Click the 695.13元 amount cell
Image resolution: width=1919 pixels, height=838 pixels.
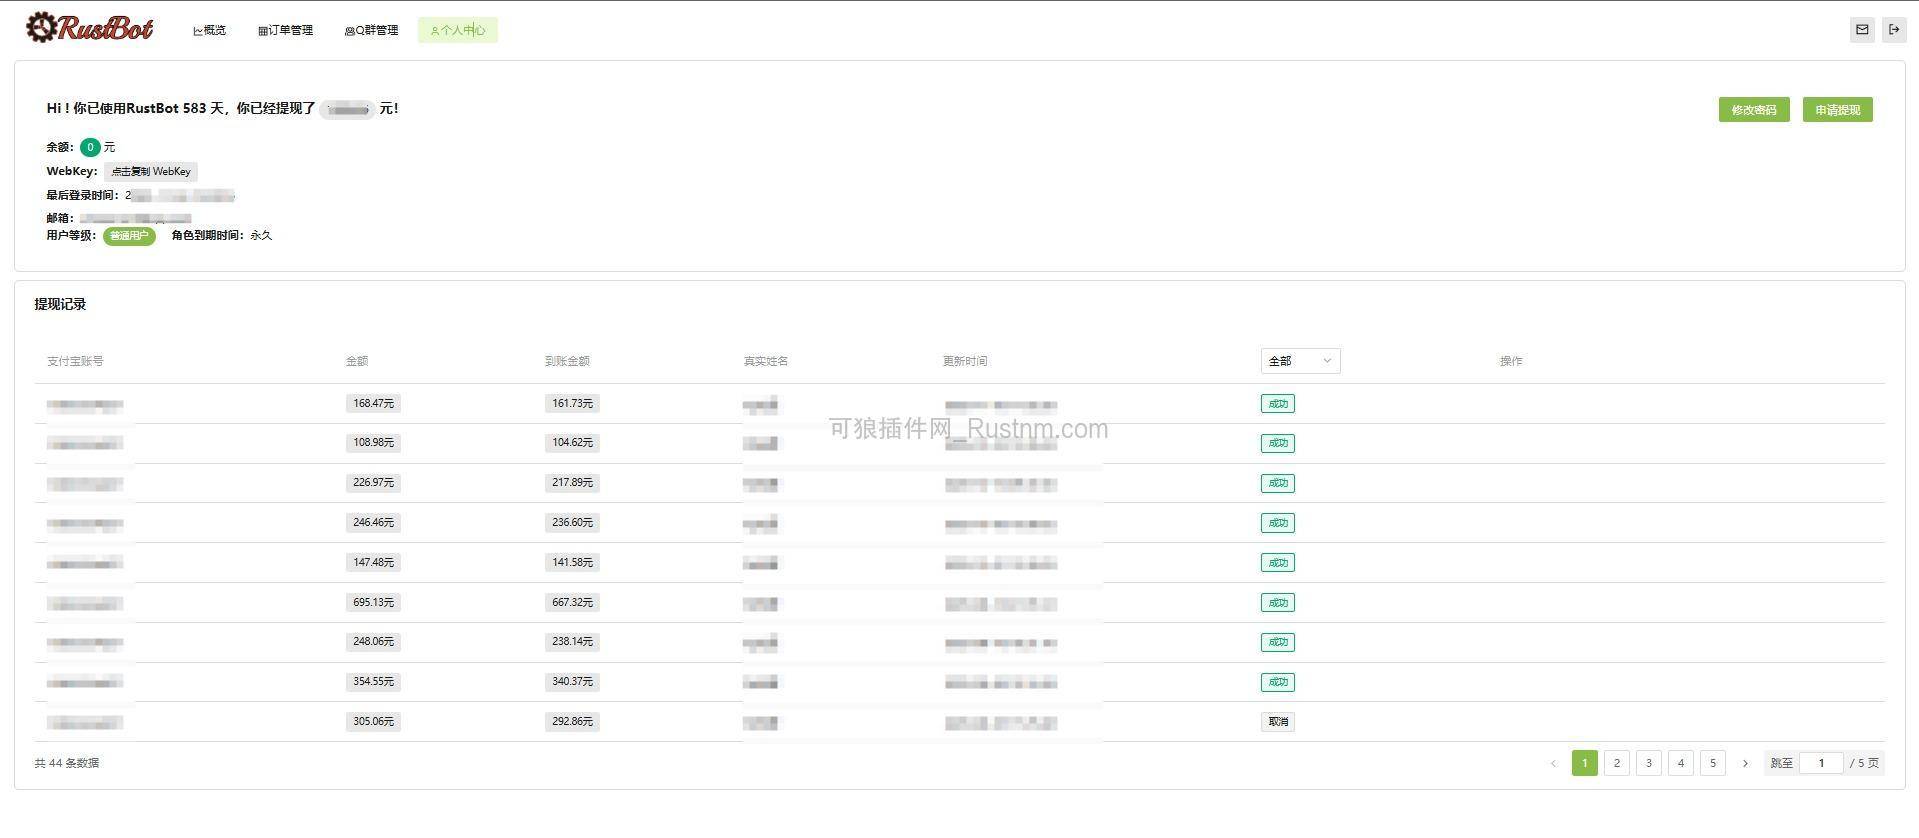tap(373, 603)
